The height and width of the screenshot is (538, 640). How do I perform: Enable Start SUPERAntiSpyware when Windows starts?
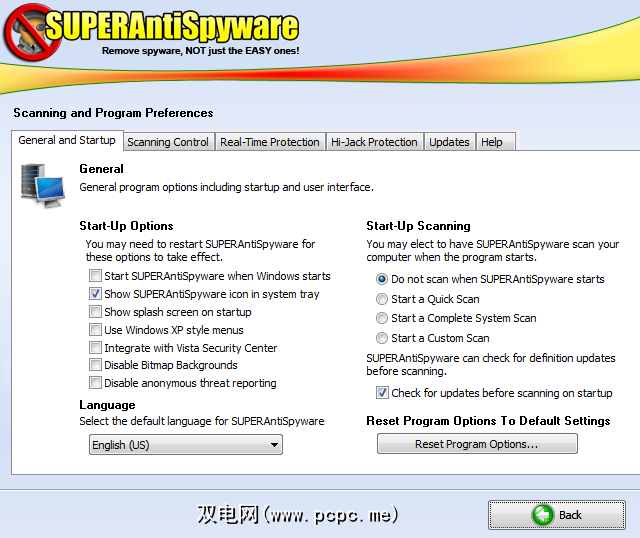(95, 276)
